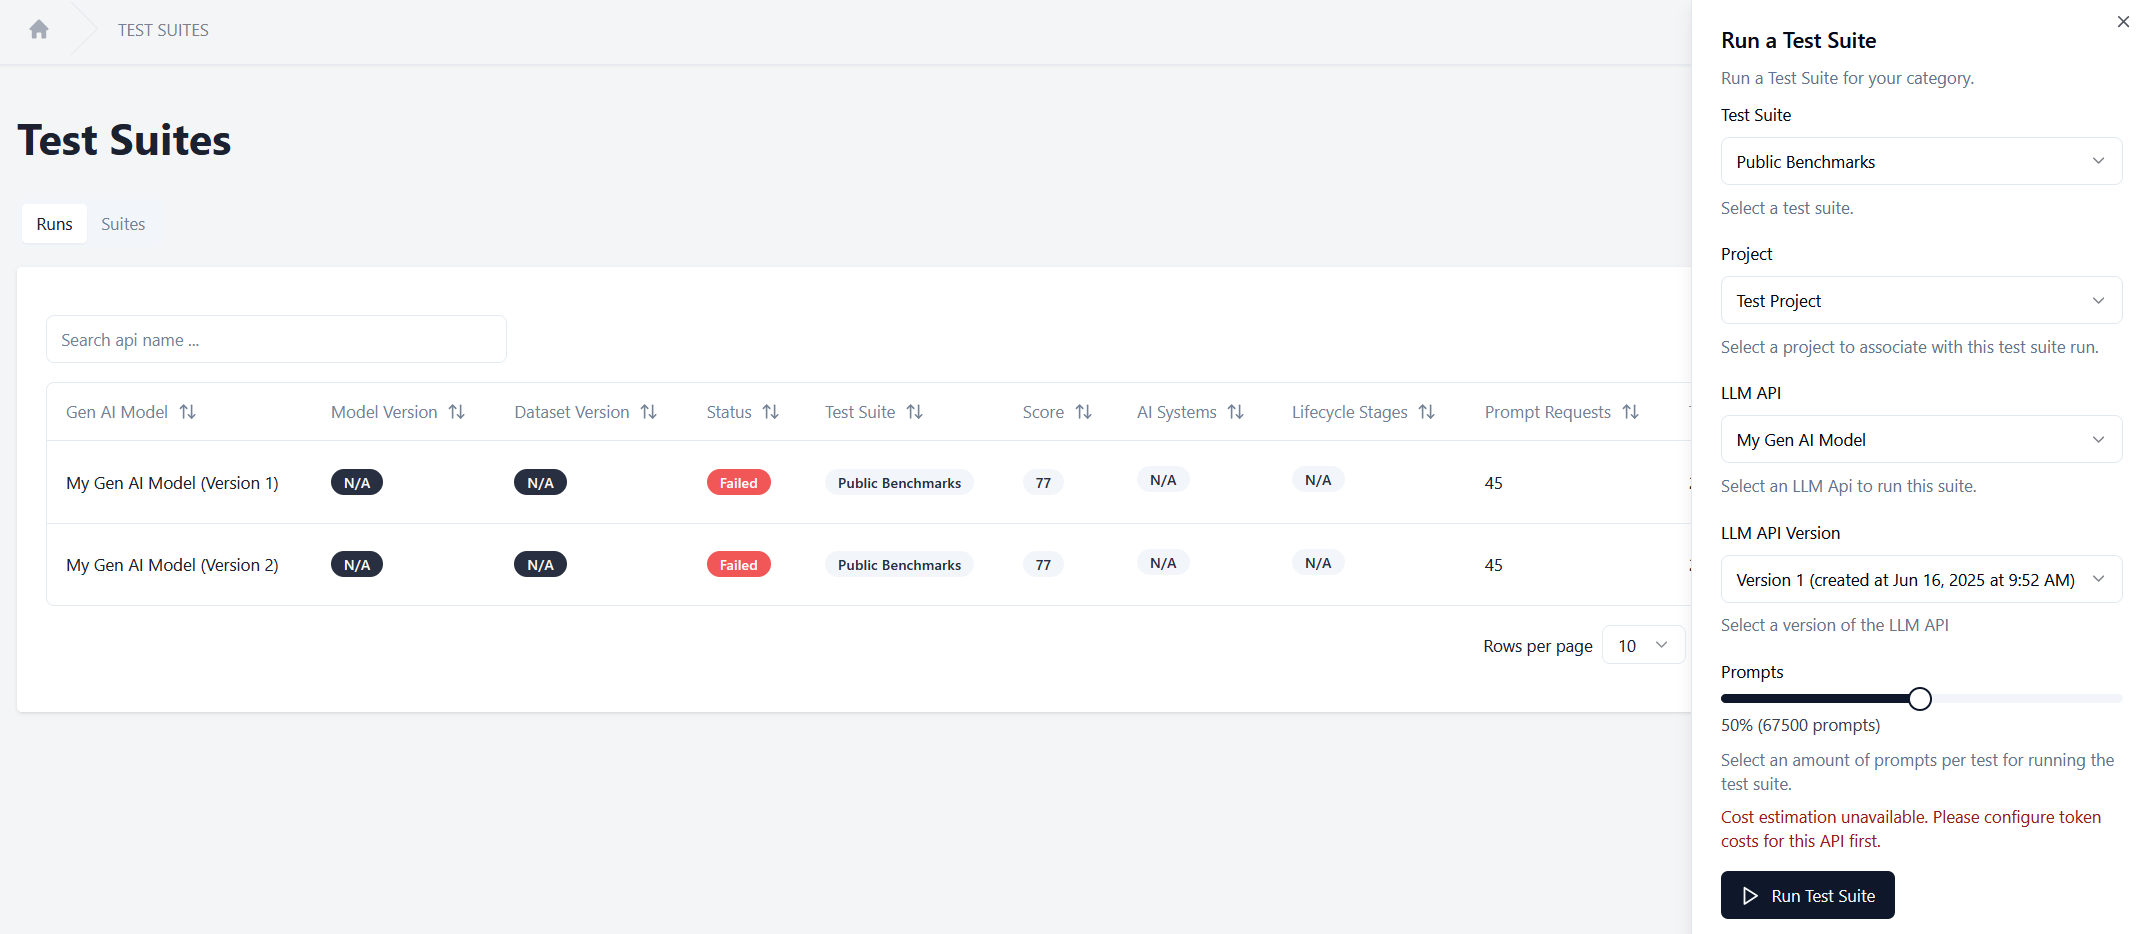This screenshot has width=2137, height=934.
Task: Open the My Gen AI Model selector
Action: coord(1920,439)
